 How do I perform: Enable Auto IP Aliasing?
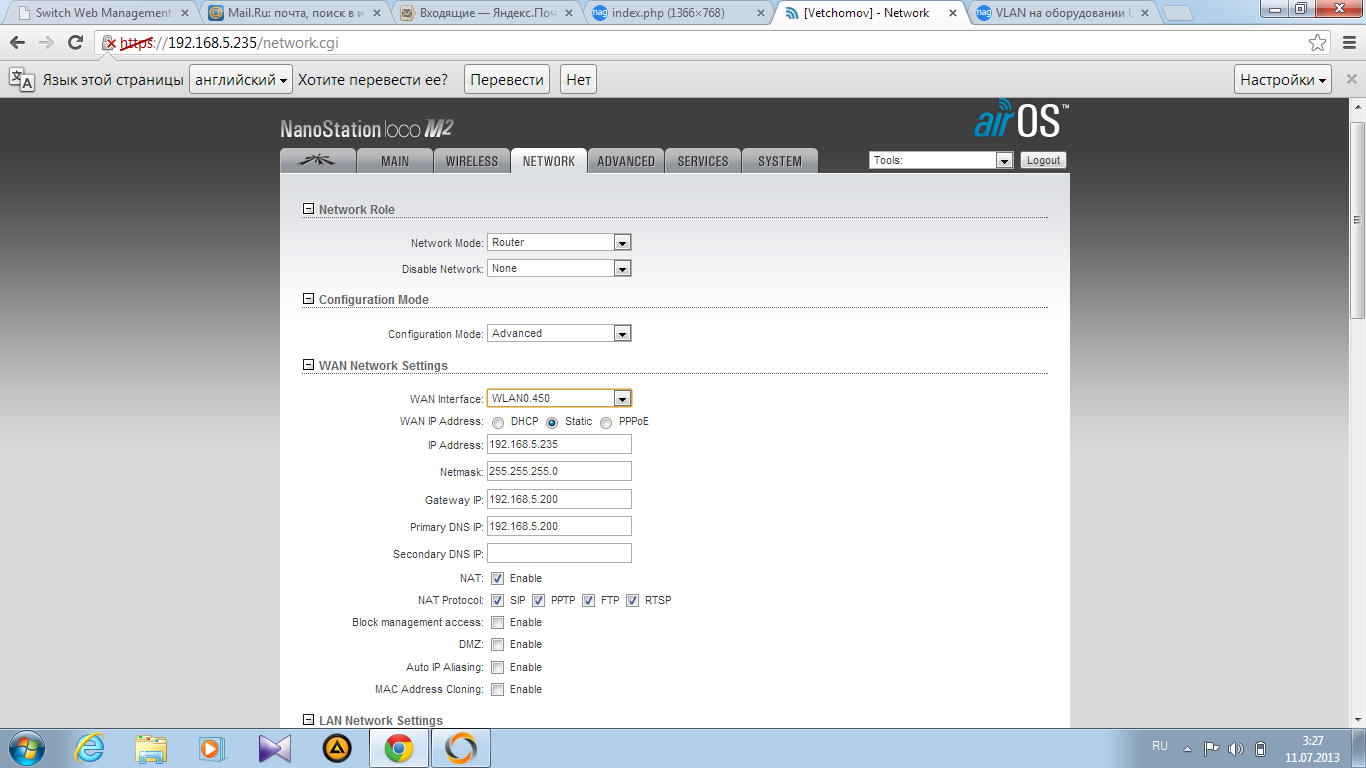pyautogui.click(x=497, y=667)
